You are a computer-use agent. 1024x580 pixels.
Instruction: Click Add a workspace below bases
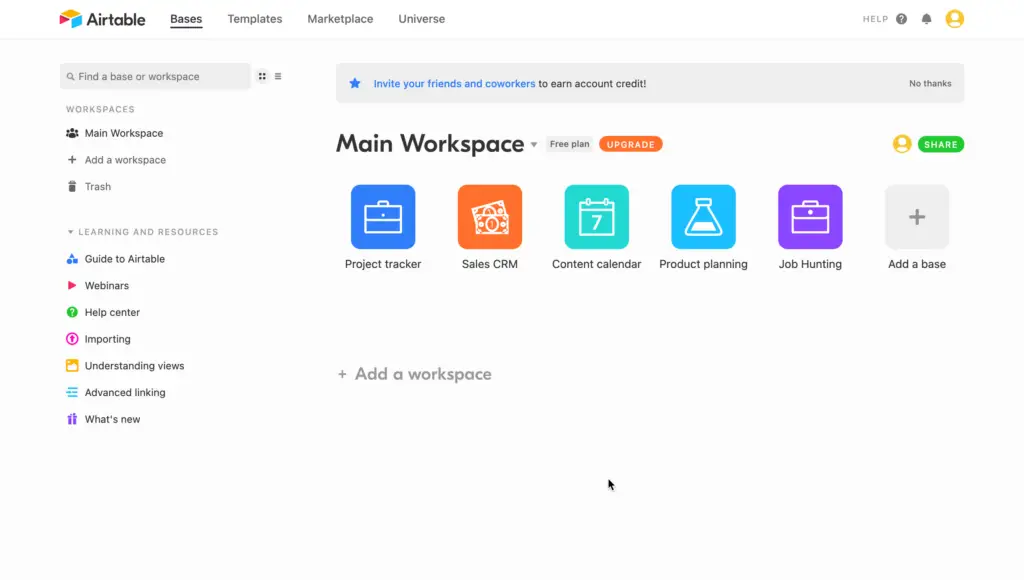tap(415, 374)
